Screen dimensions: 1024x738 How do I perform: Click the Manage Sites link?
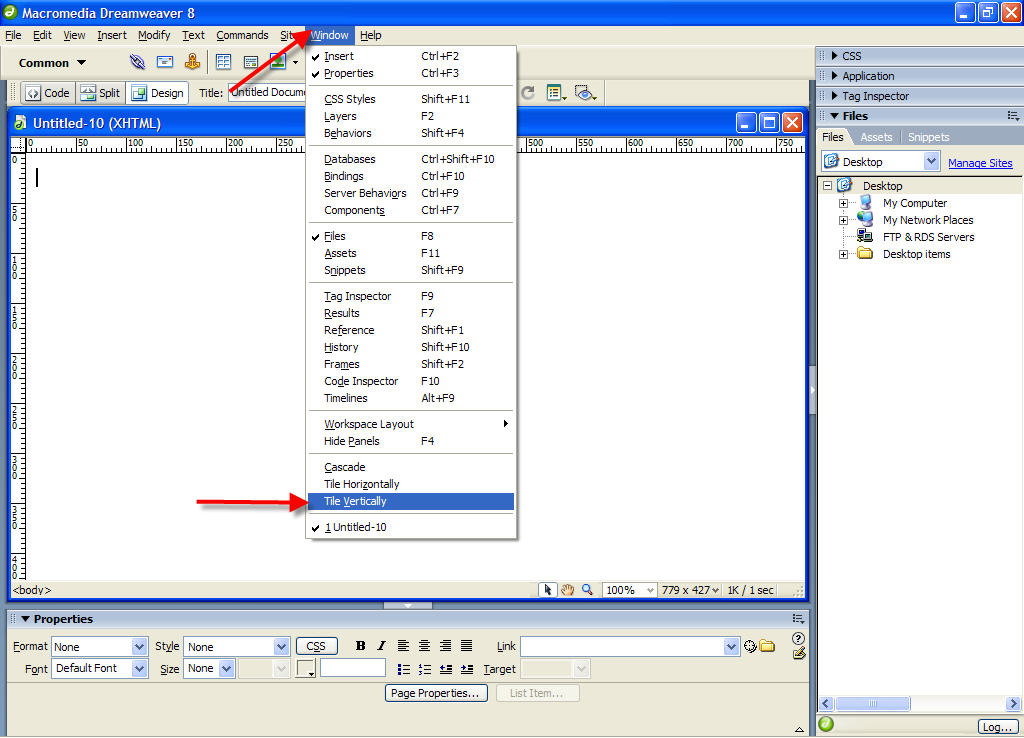point(980,163)
